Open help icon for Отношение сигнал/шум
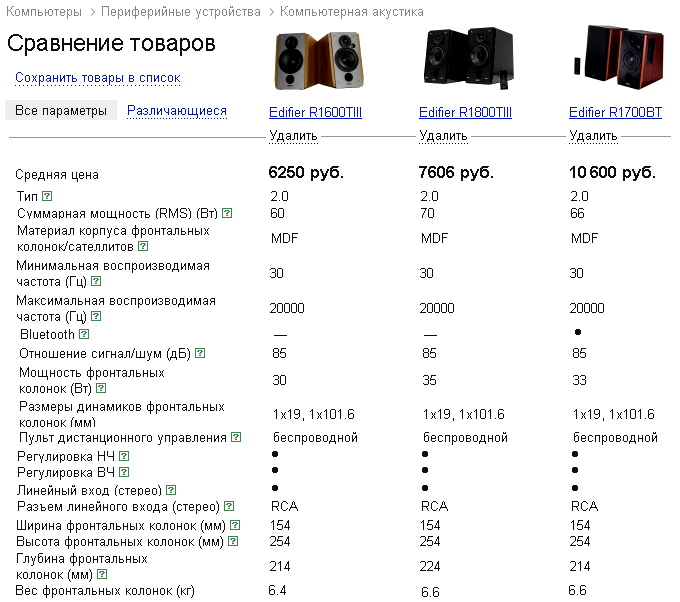 201,353
